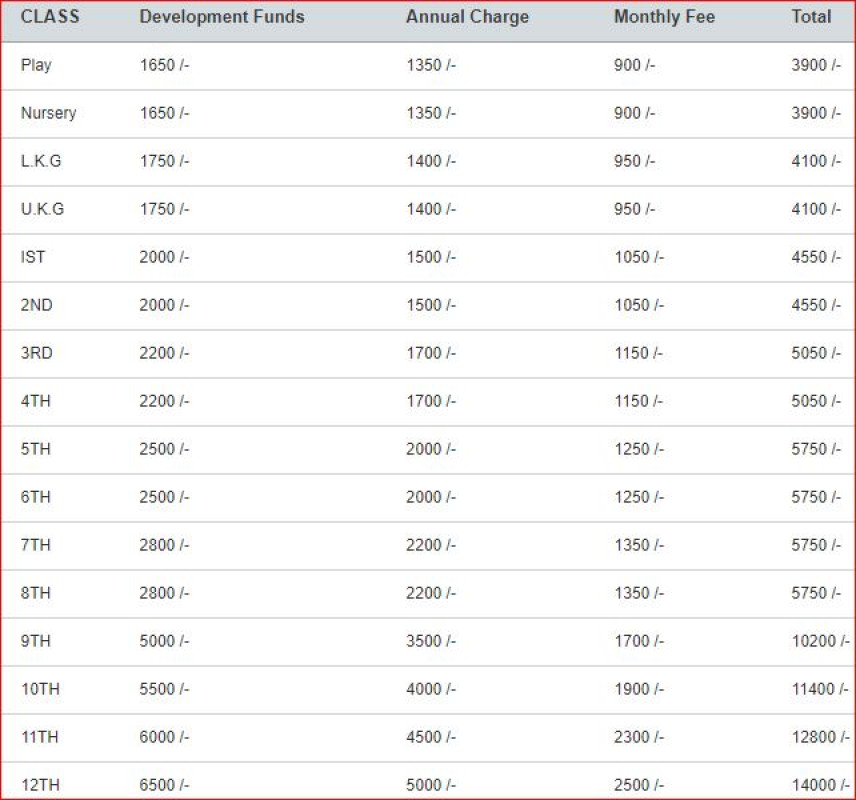Click the 10200 total for 9TH class
Viewport: 856px width, 800px height.
tap(820, 641)
